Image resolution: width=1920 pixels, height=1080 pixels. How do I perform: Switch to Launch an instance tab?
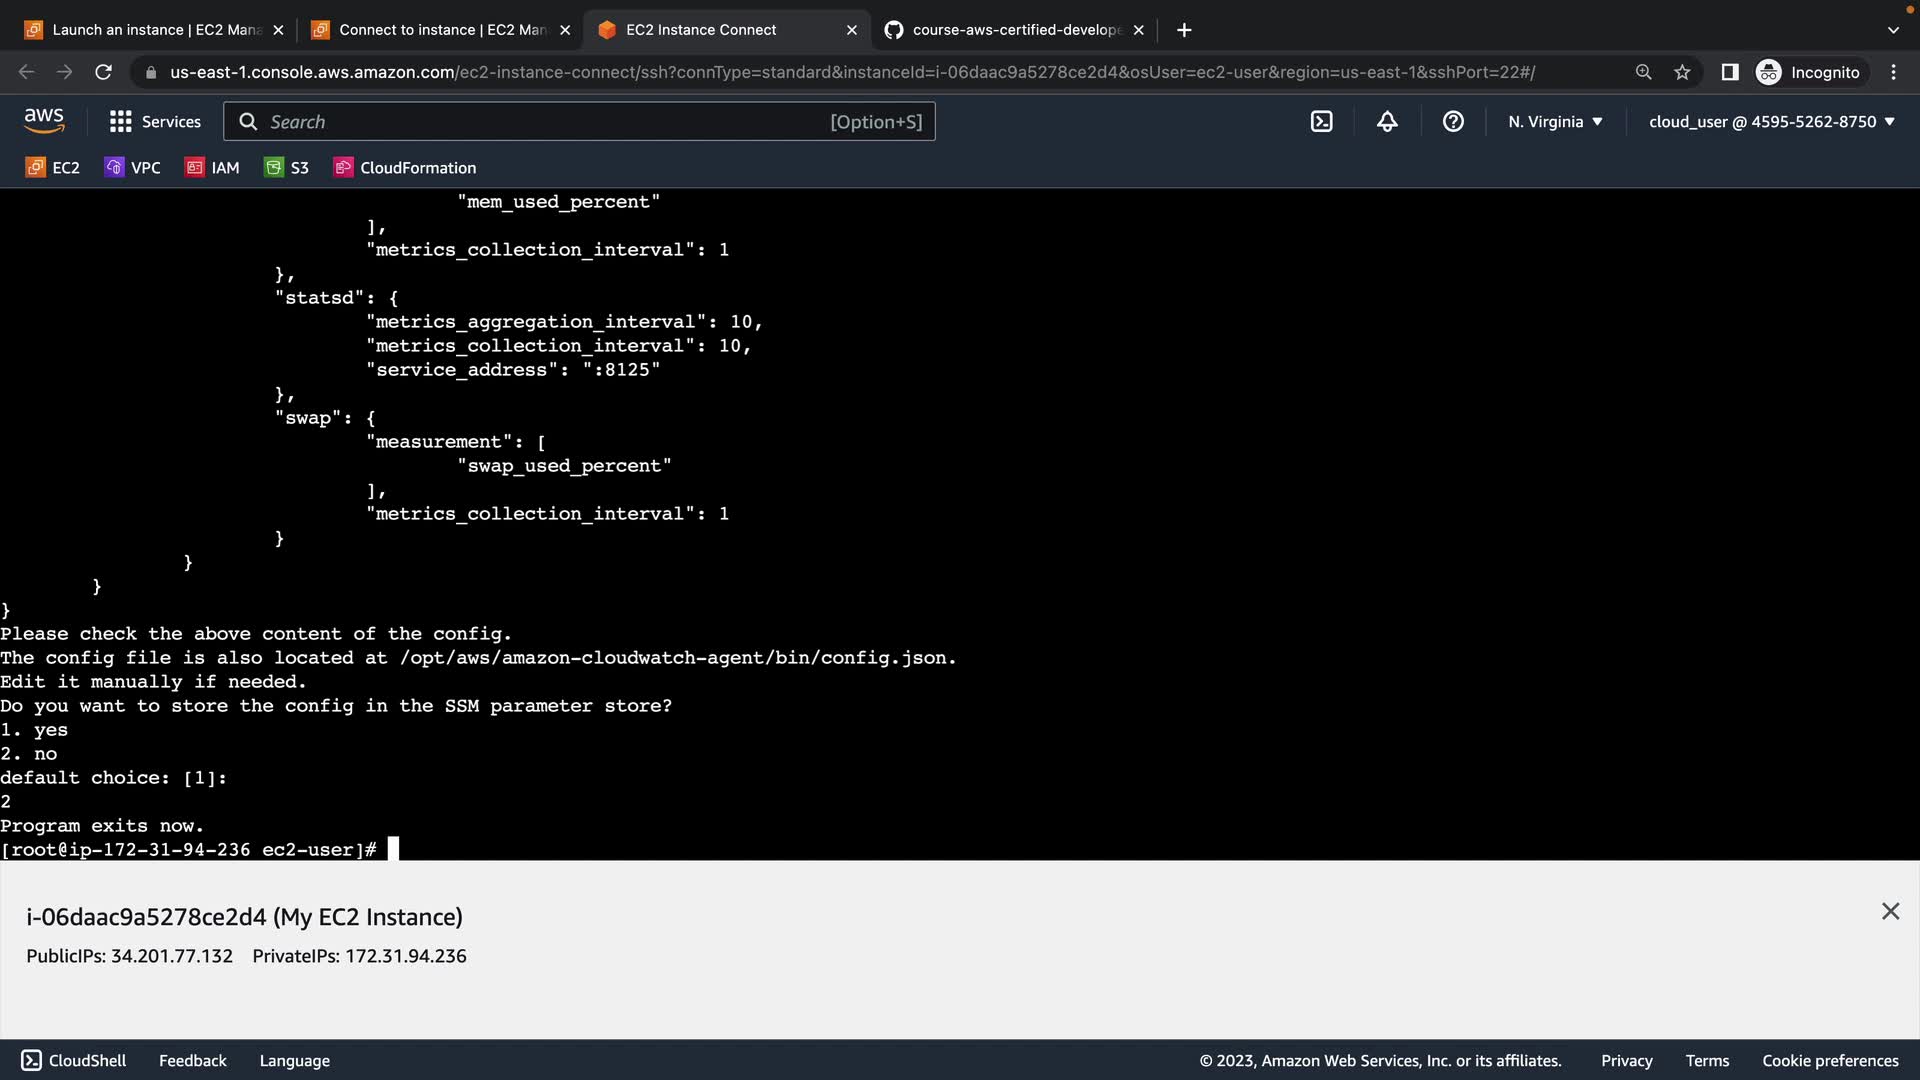click(x=155, y=30)
